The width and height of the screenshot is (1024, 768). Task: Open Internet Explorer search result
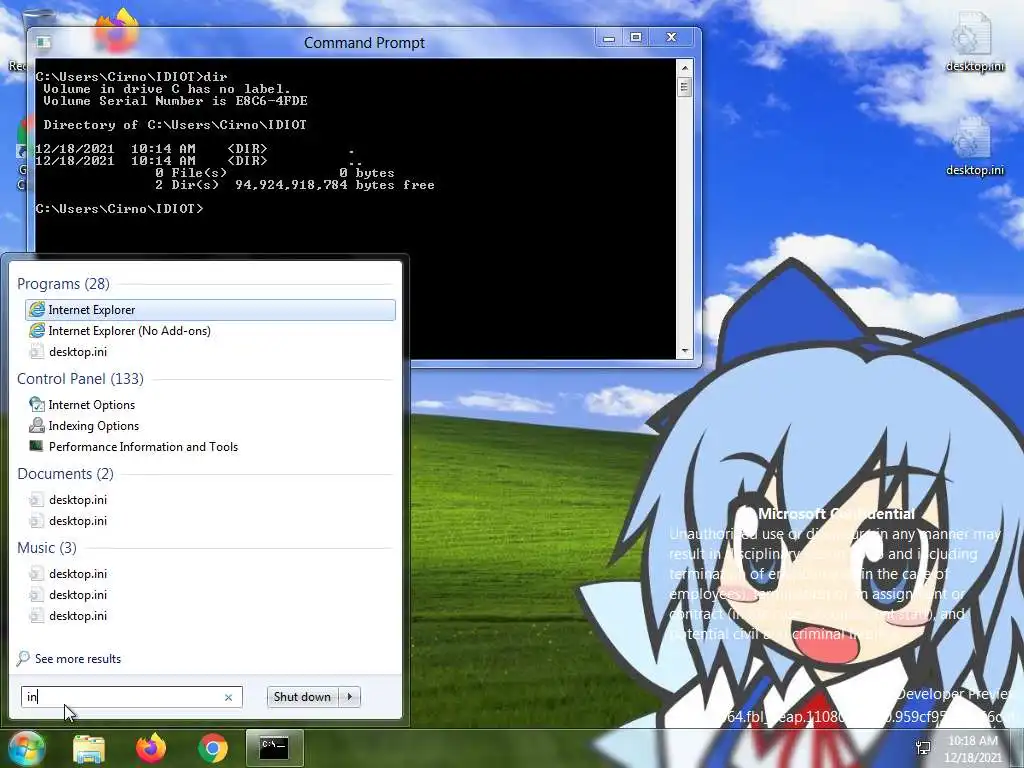(210, 310)
